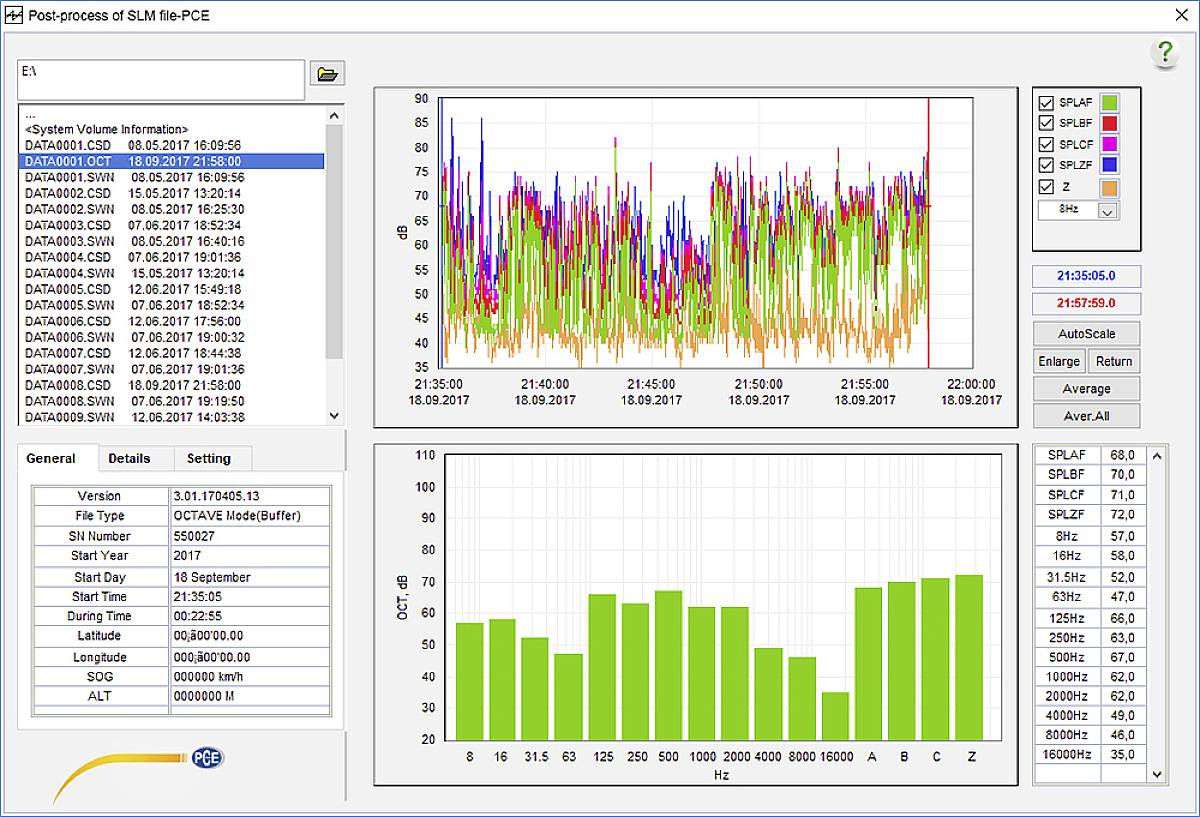The width and height of the screenshot is (1200, 817).
Task: Open the System Volume Information folder
Action: [x=107, y=129]
